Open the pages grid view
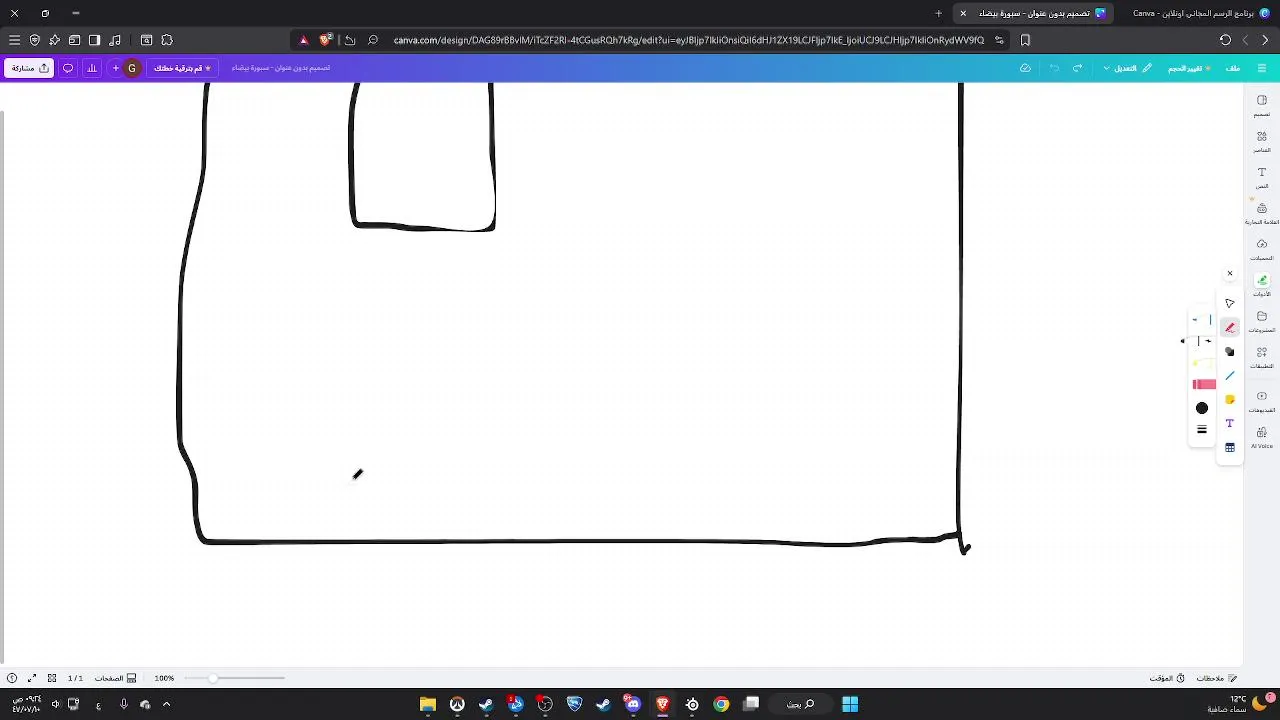This screenshot has height=720, width=1280. coord(52,678)
